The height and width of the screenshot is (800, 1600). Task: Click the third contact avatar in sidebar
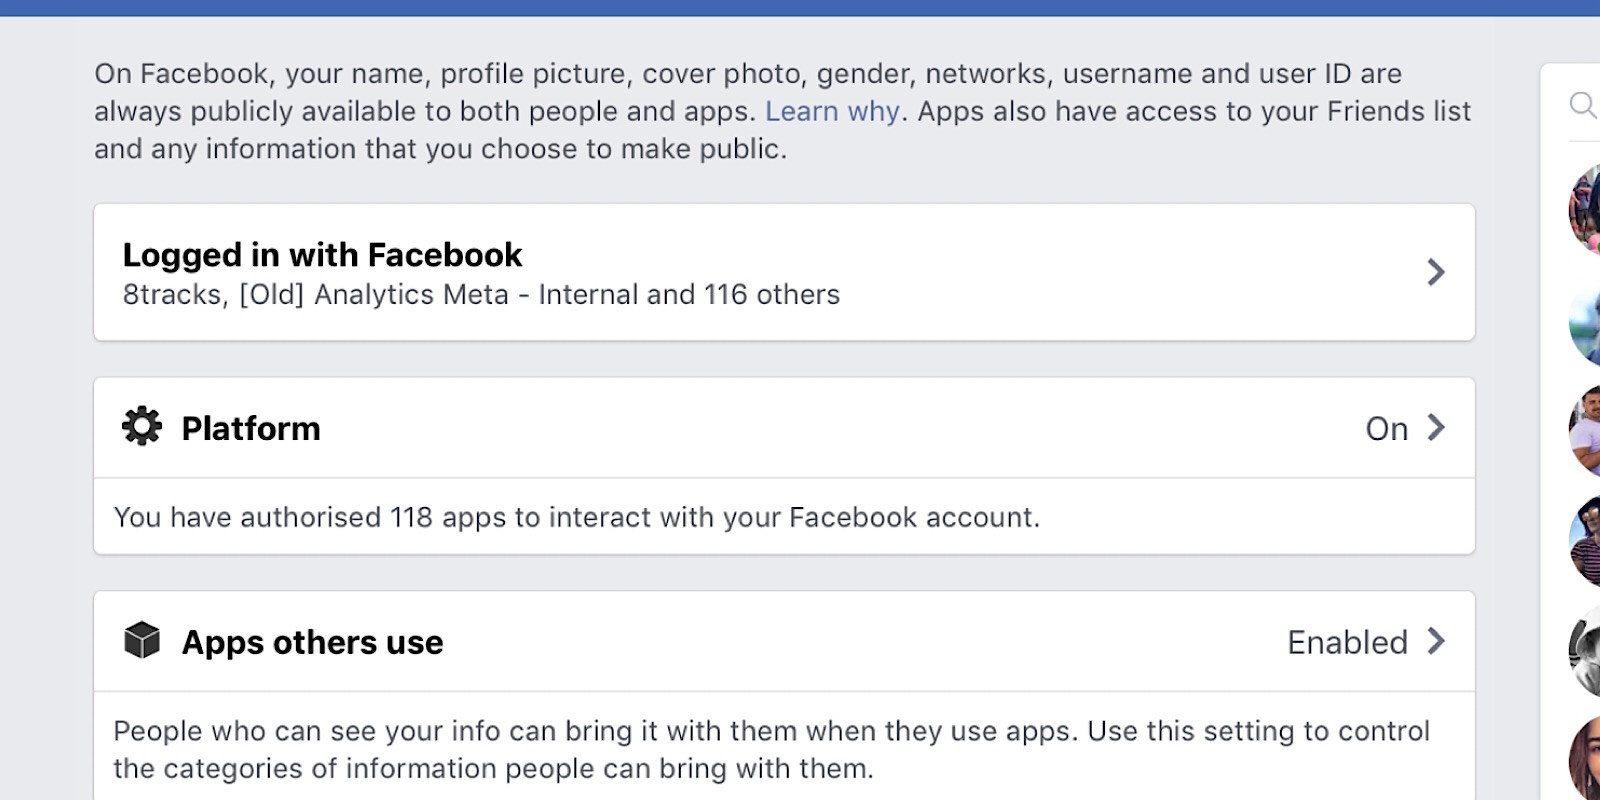tap(1584, 431)
